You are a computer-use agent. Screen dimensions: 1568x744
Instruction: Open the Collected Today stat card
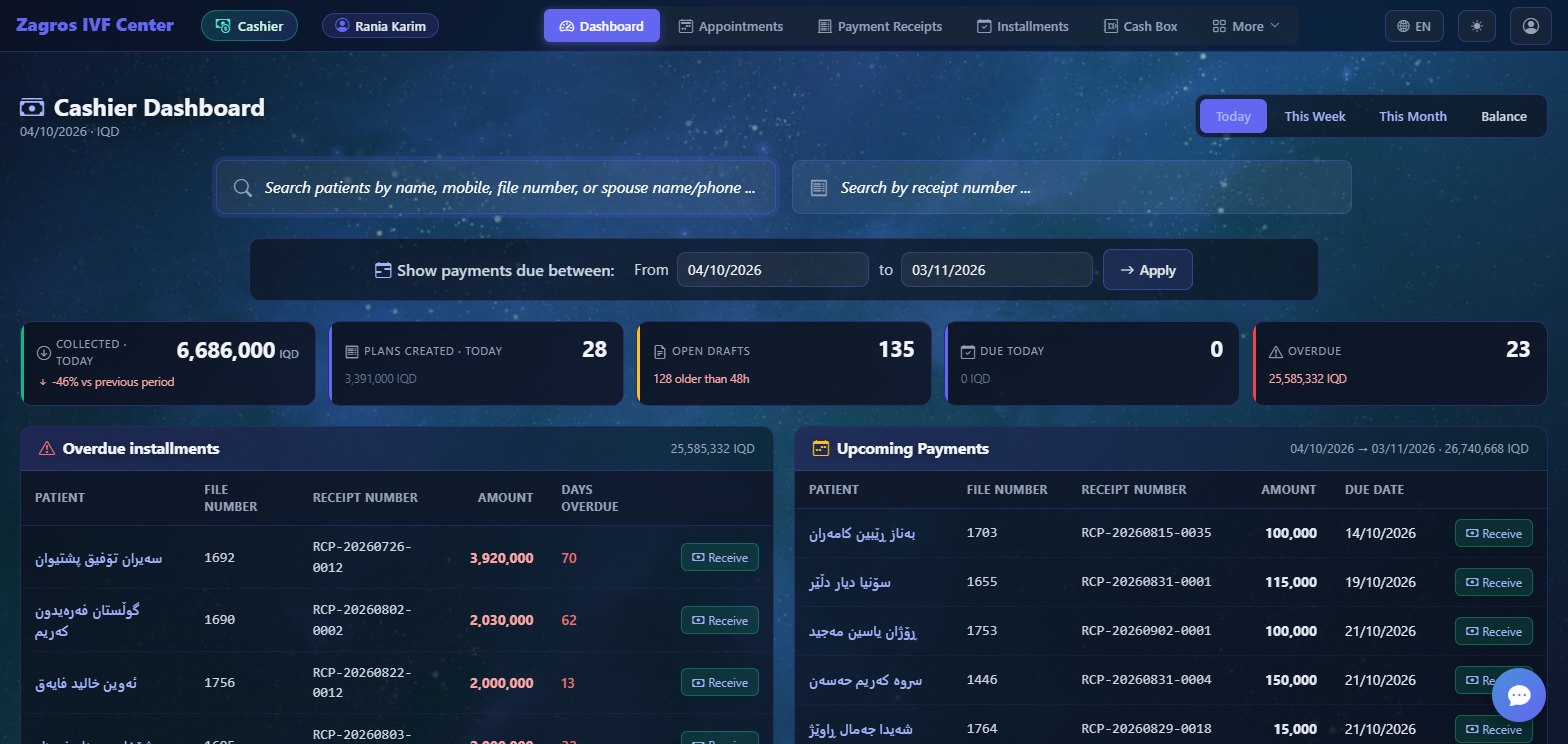168,363
